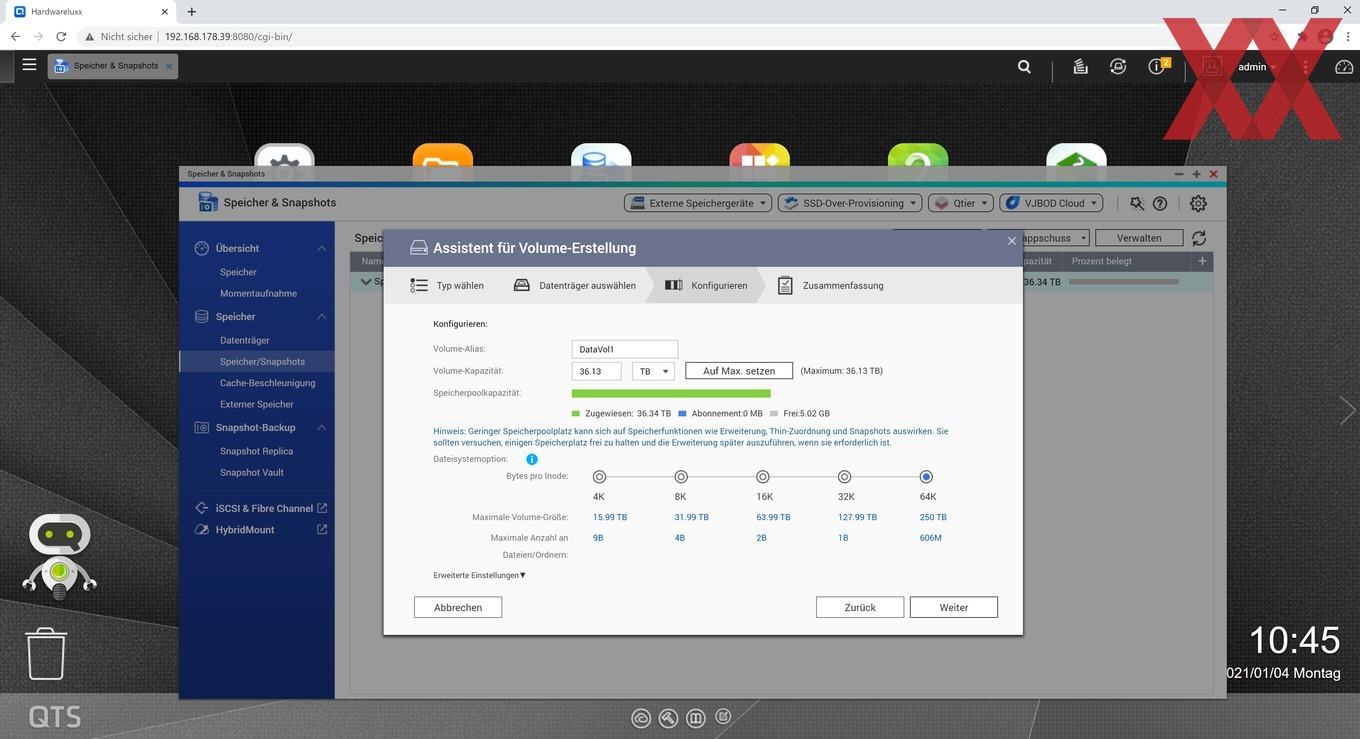Click the Prozent belegt usage bar

[x=1124, y=282]
